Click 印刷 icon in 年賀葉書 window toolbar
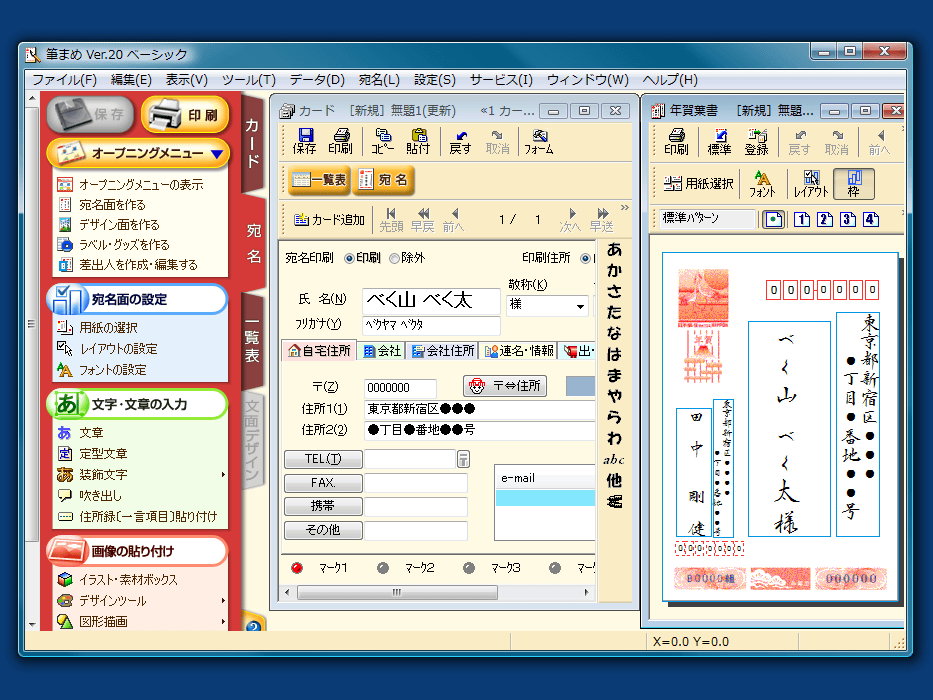Screen dimensions: 933x700 [677, 142]
